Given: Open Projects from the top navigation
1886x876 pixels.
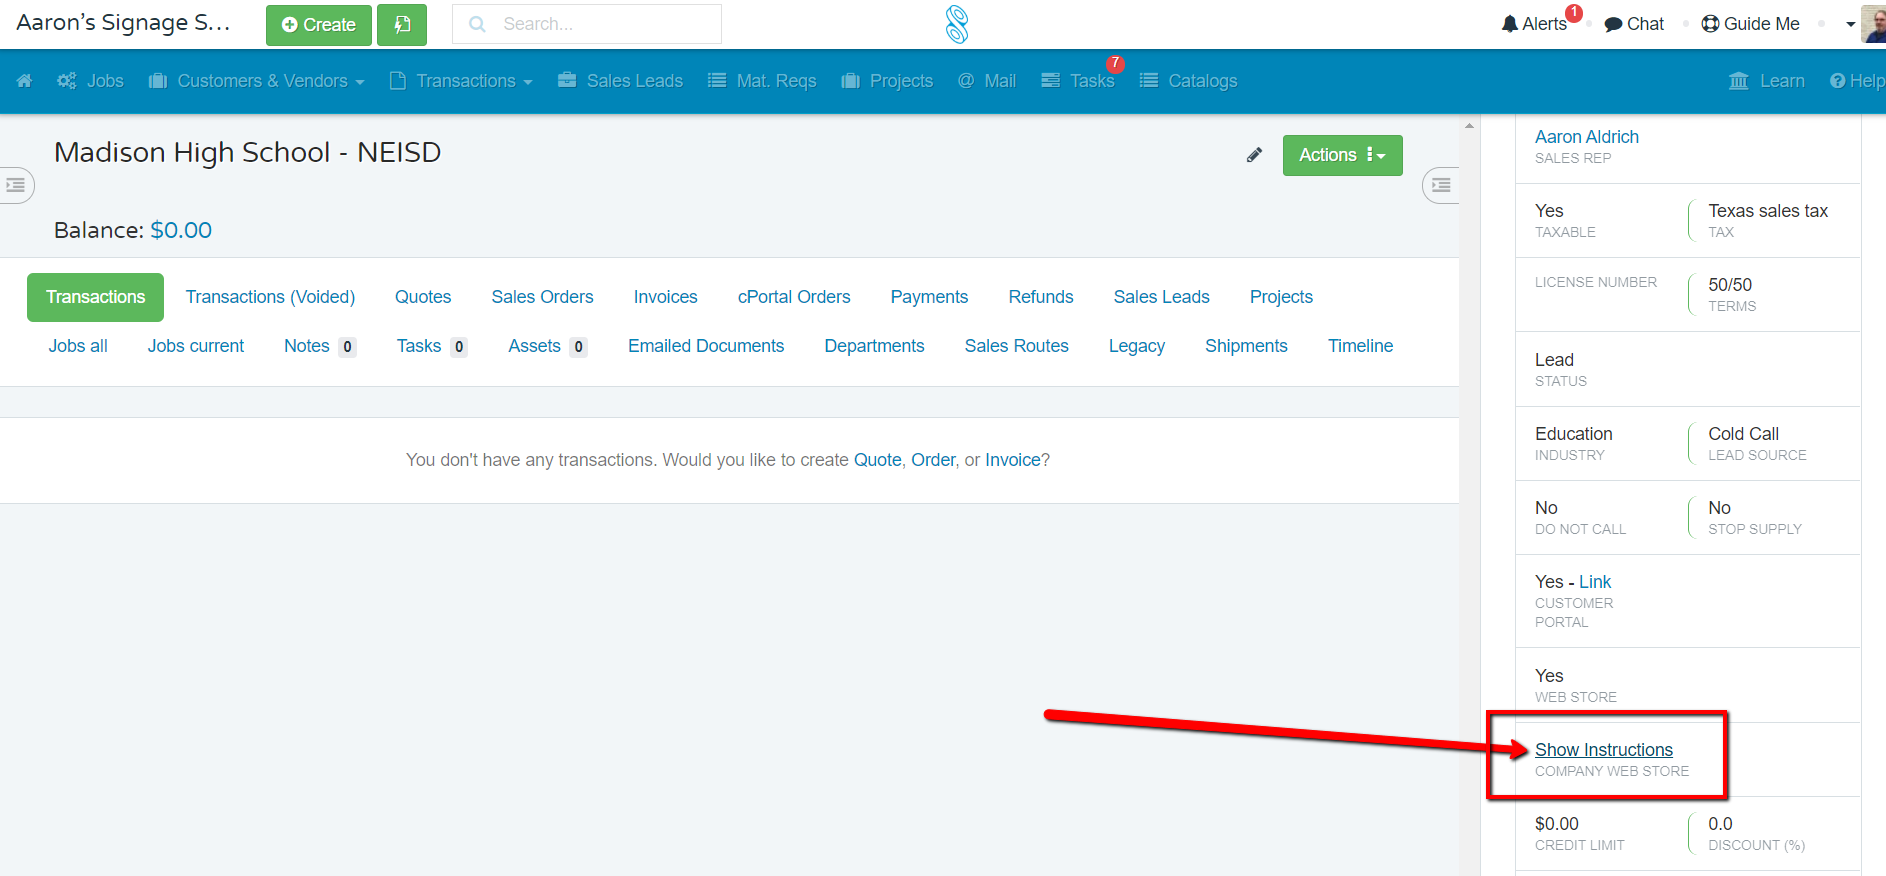Looking at the screenshot, I should (887, 81).
